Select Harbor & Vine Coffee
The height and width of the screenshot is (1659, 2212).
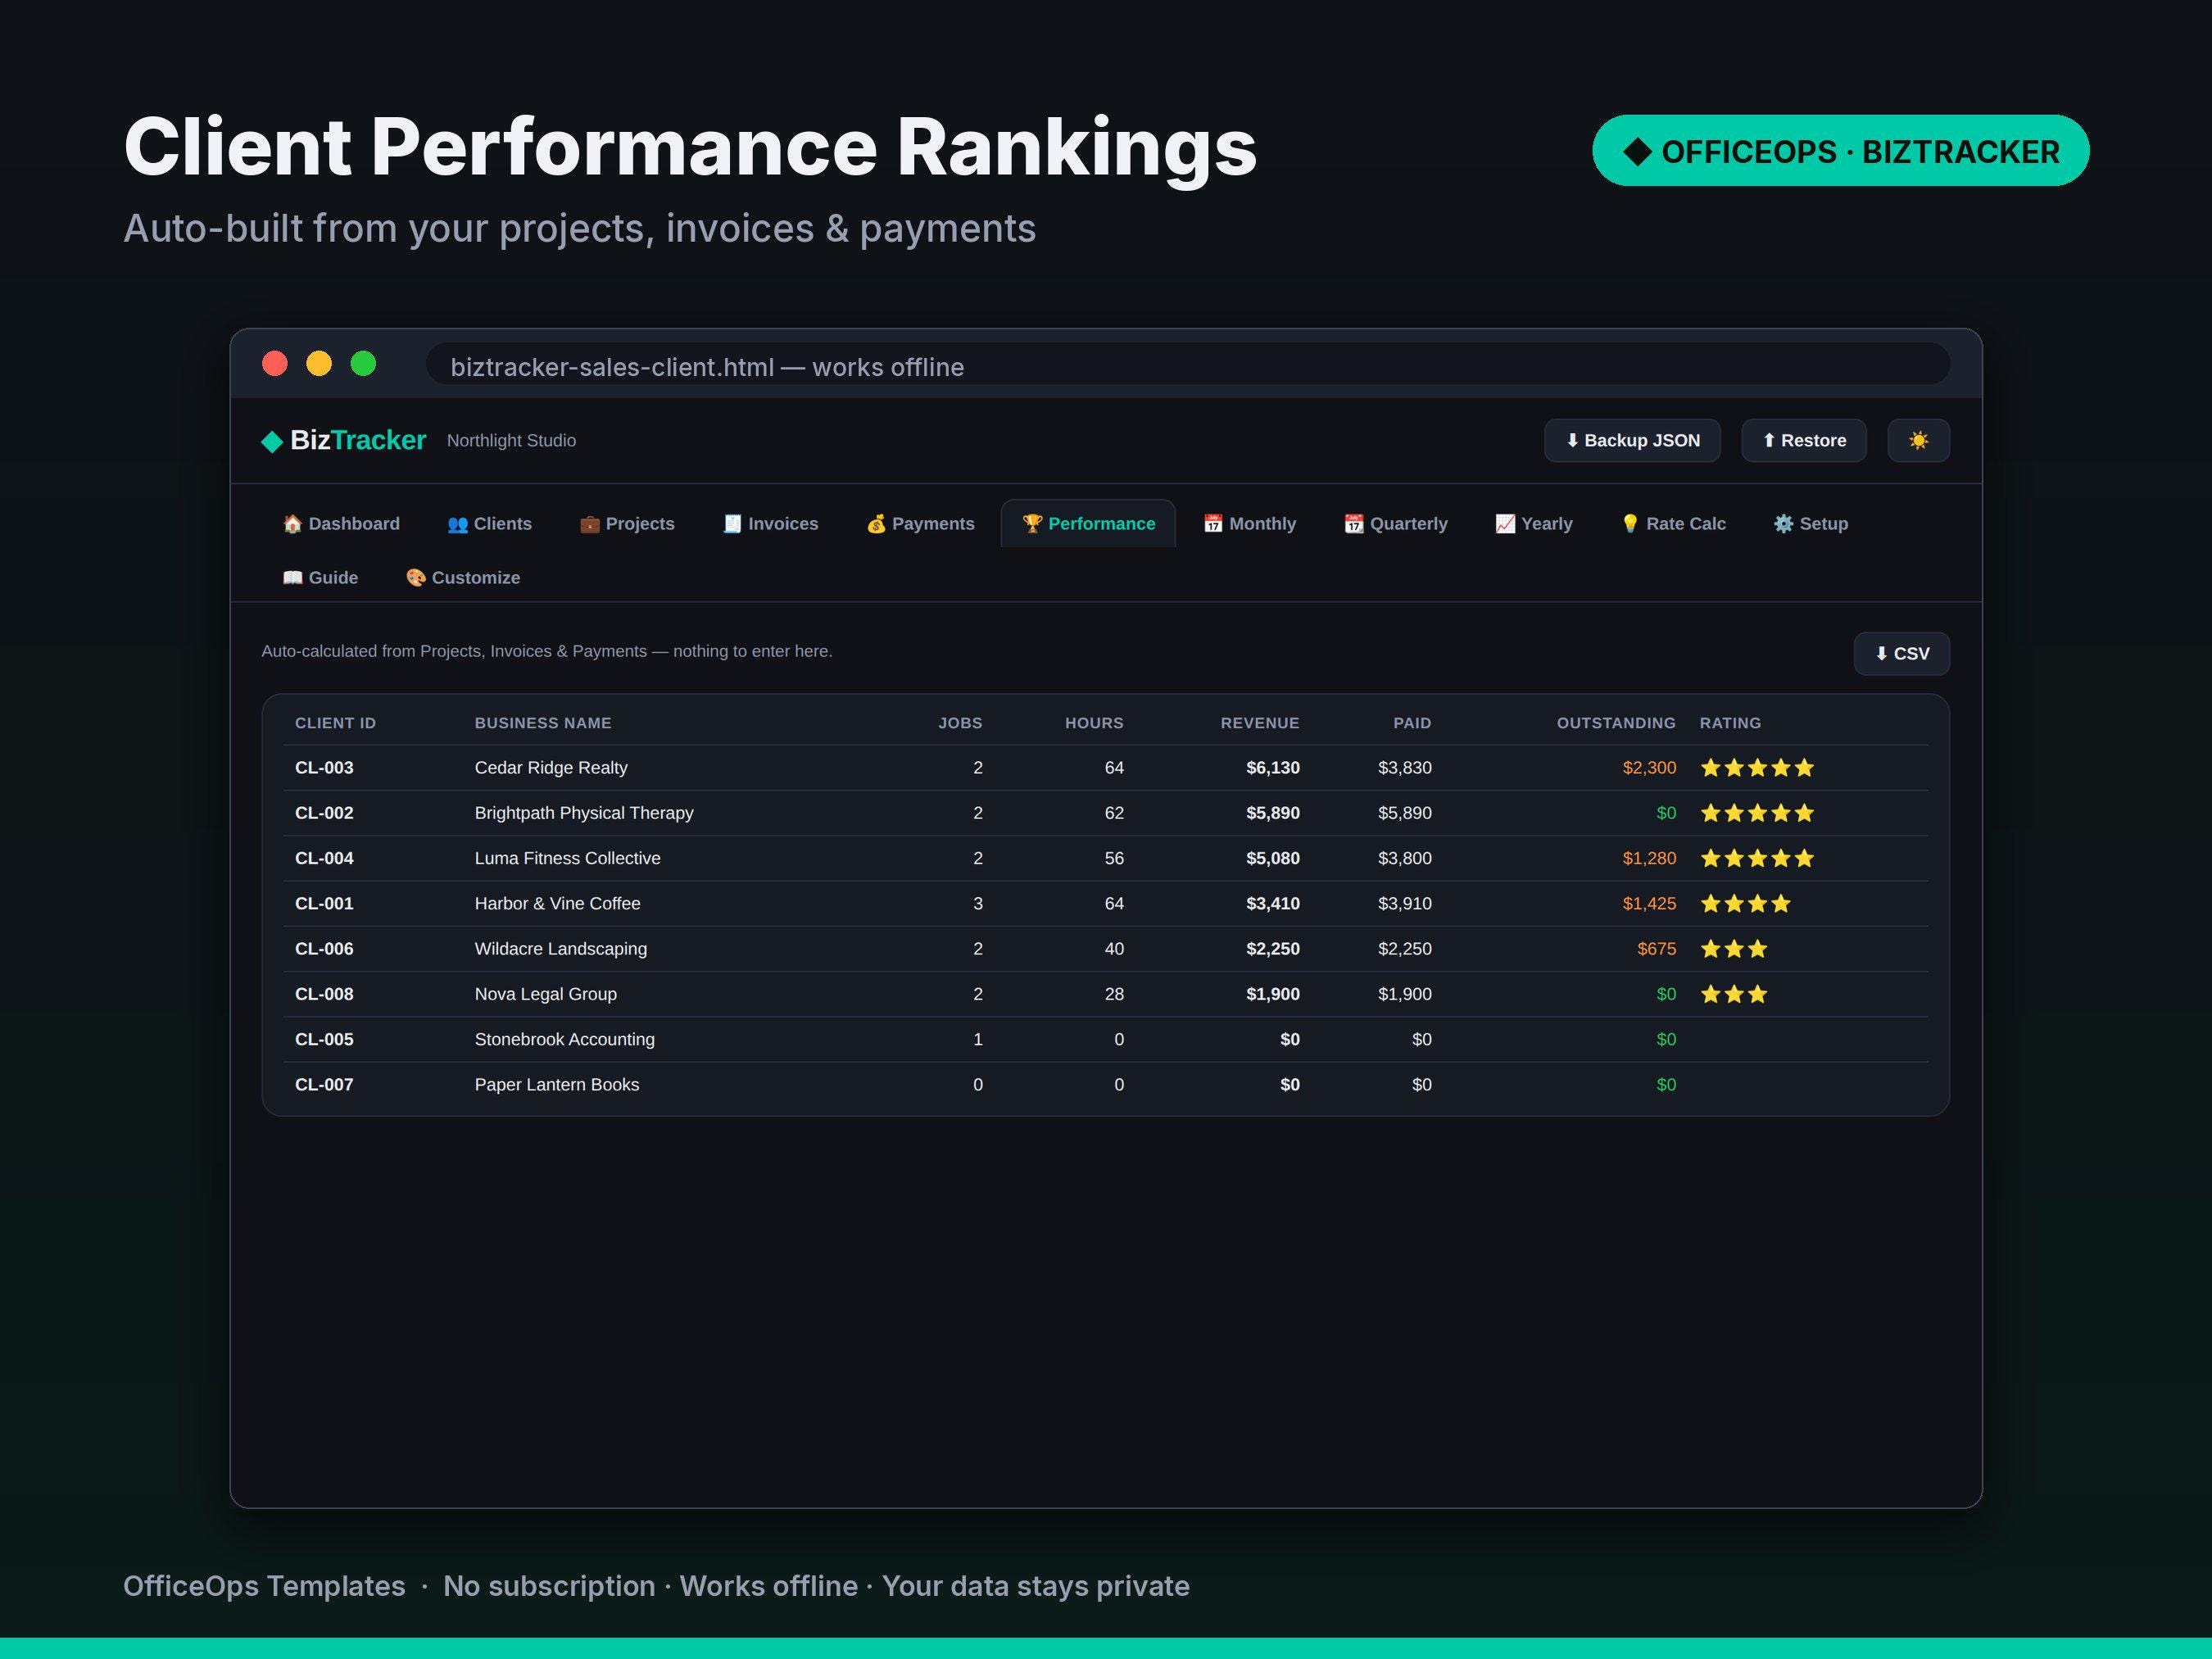[557, 903]
